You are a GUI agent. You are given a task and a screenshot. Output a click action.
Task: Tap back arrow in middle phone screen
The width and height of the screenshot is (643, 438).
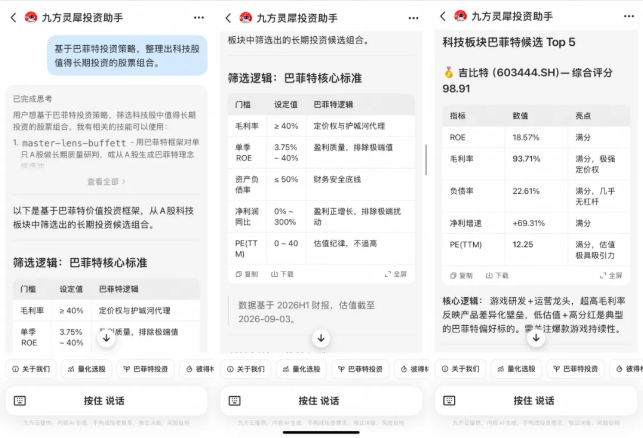coord(228,18)
